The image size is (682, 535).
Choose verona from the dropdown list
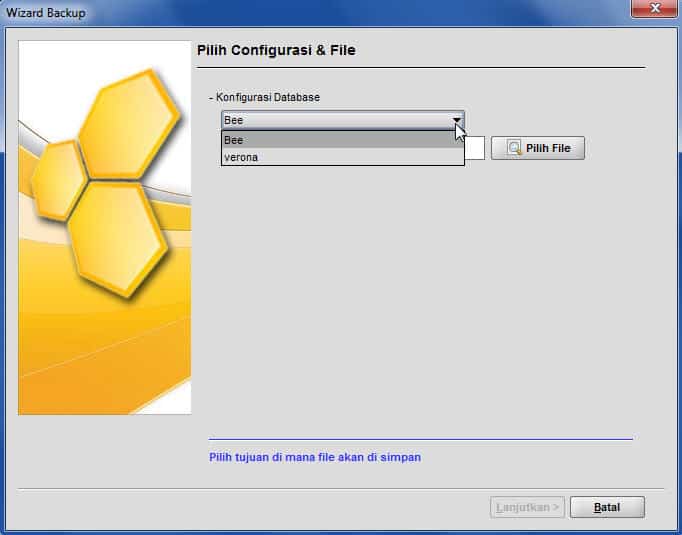pyautogui.click(x=343, y=157)
